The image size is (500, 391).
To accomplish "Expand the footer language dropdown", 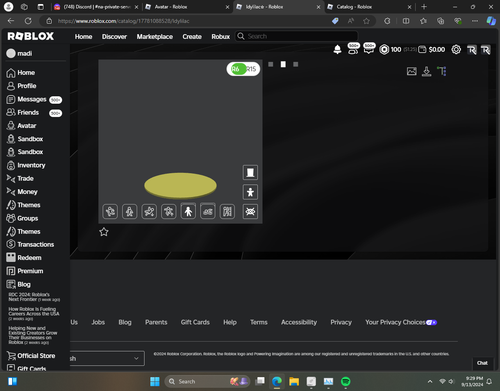I will tap(107, 358).
